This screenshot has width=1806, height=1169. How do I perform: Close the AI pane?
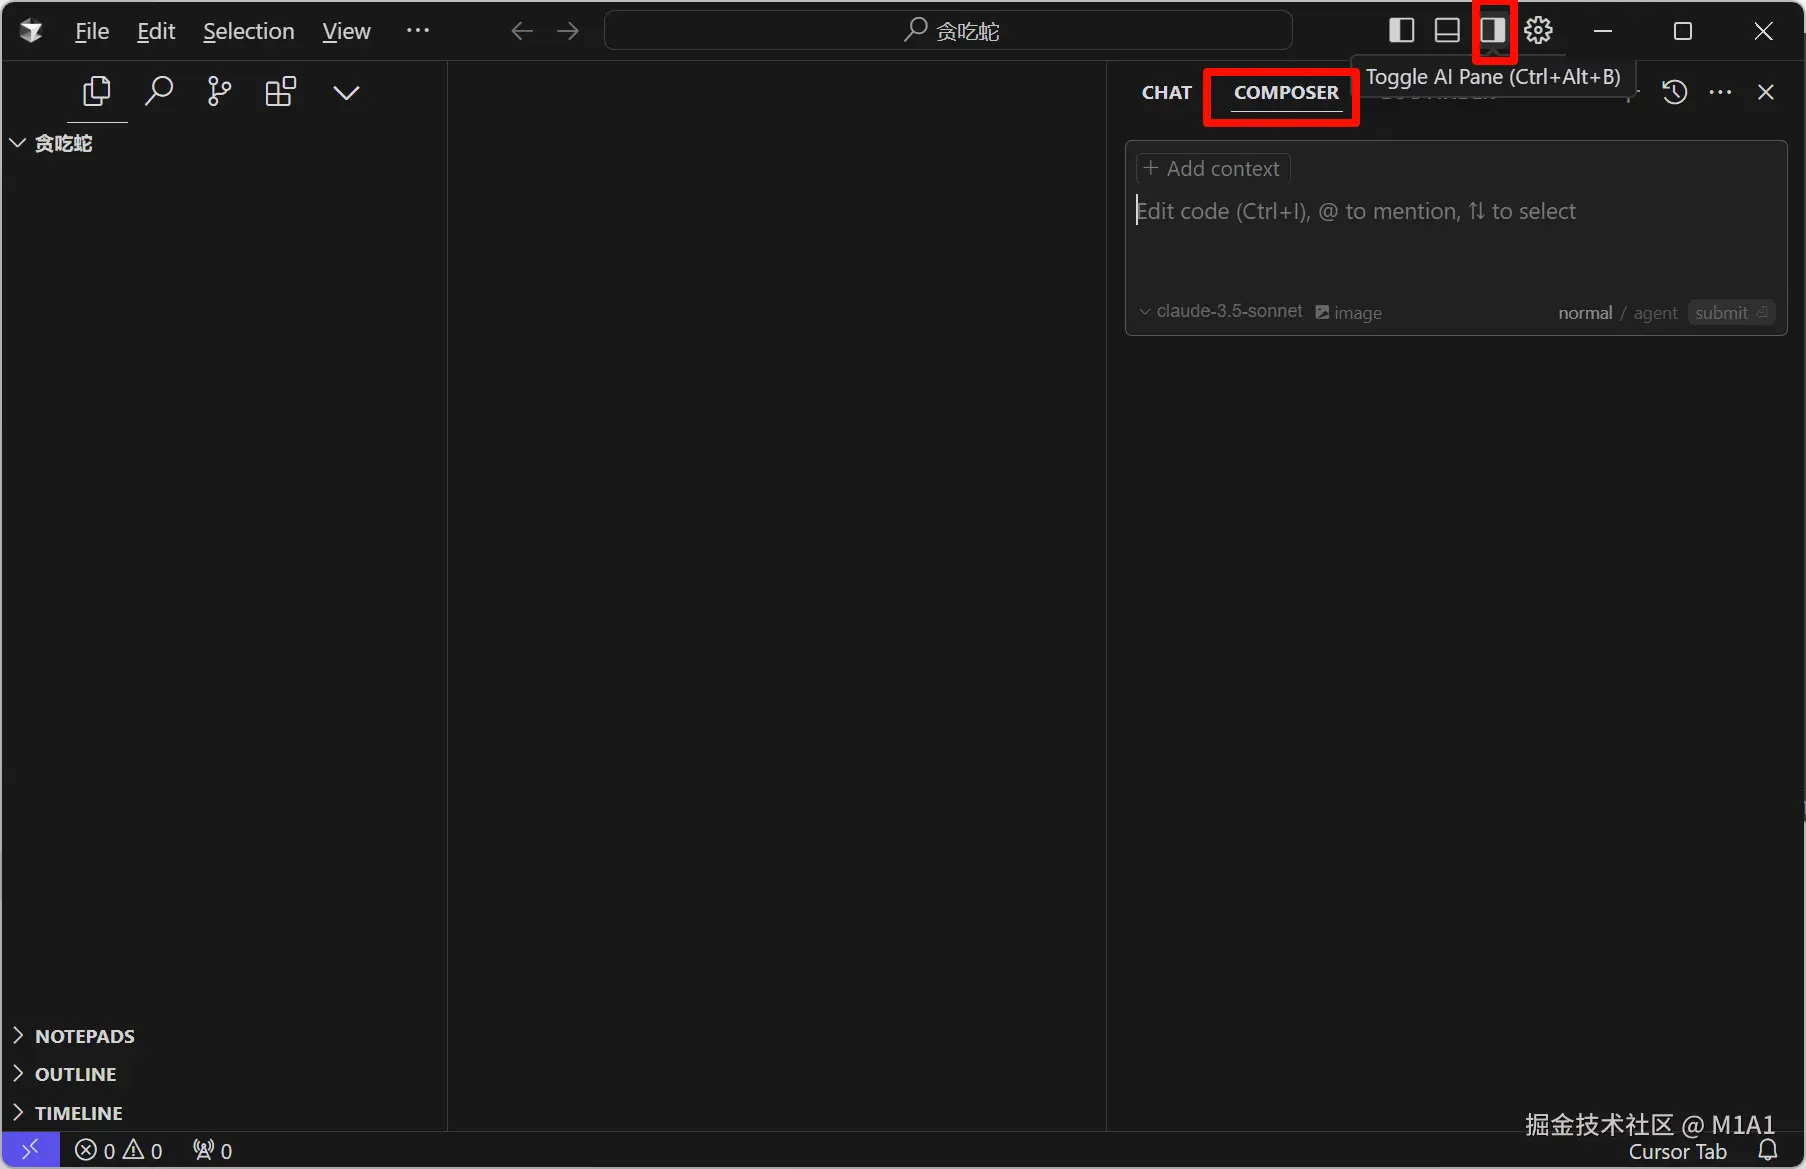(1766, 92)
